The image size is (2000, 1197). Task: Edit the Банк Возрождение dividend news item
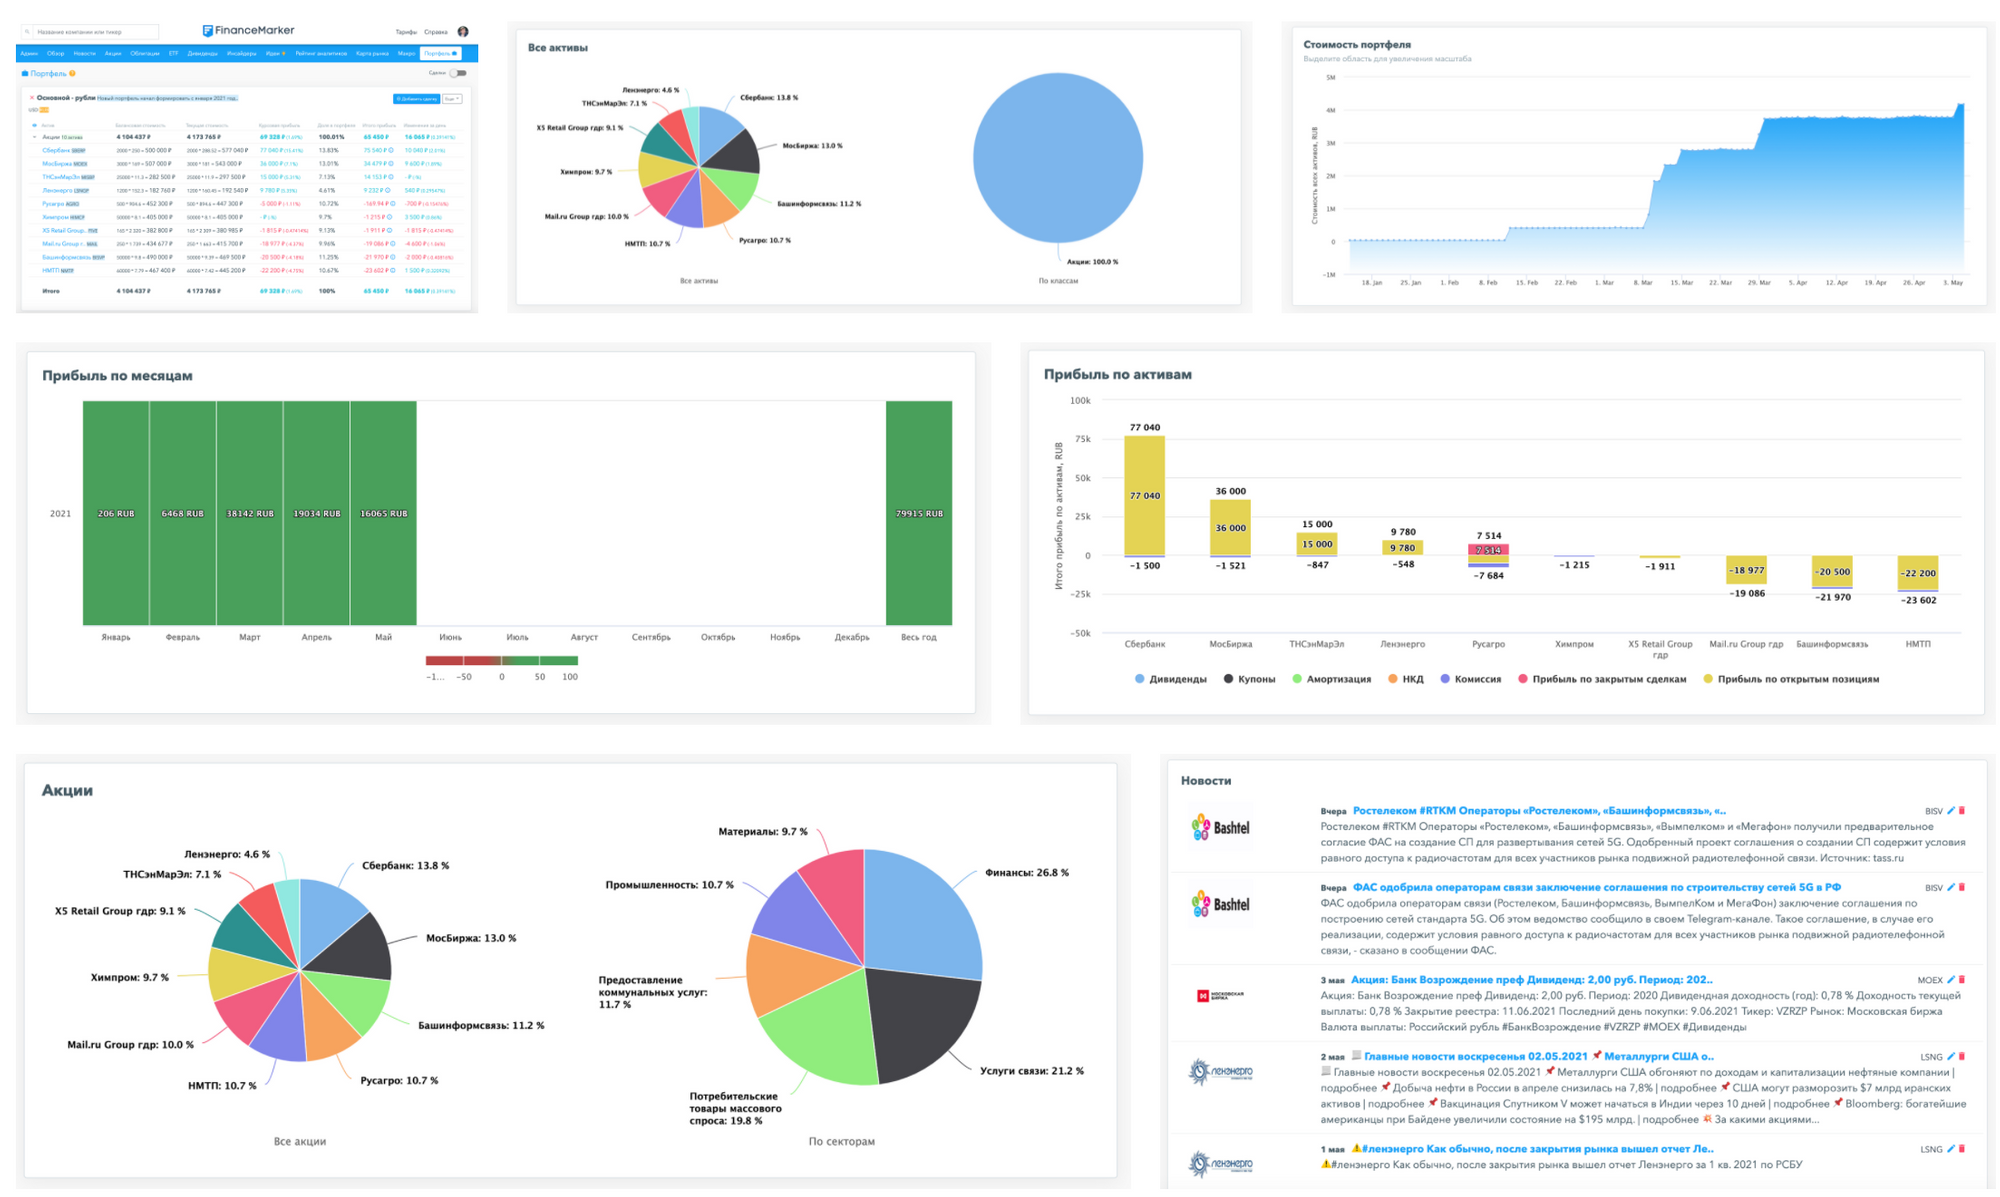click(1950, 980)
